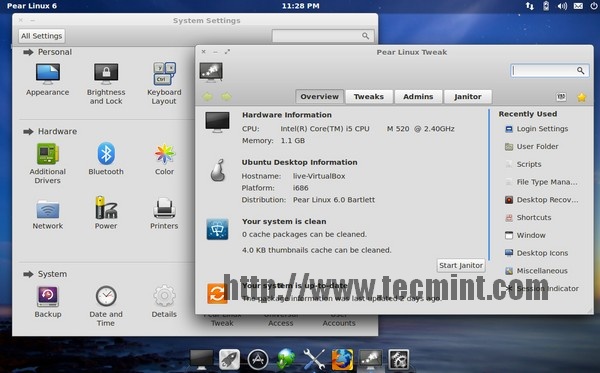Focus the Pear Linux Tweak search field
The width and height of the screenshot is (600, 373).
(549, 70)
